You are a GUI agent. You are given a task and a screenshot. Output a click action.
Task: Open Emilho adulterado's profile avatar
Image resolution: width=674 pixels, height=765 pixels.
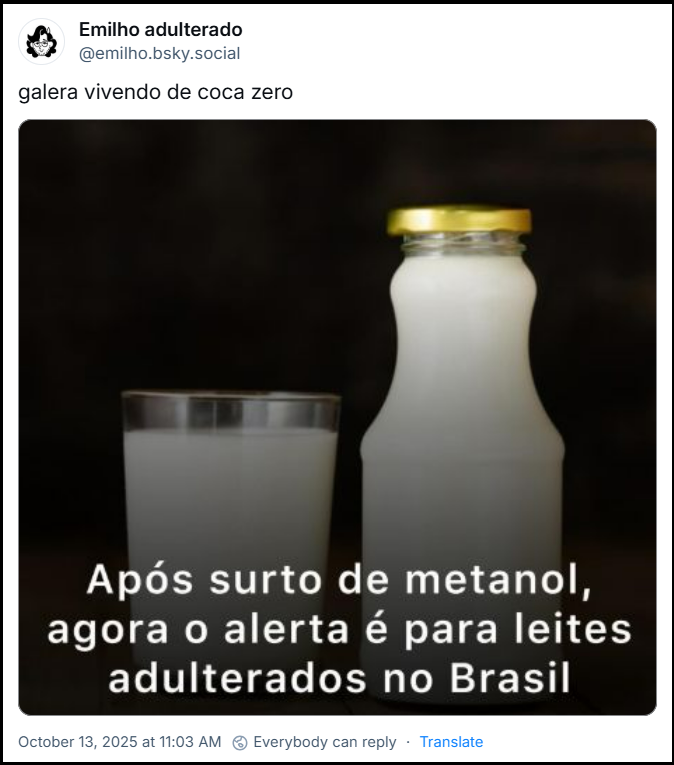[x=41, y=41]
